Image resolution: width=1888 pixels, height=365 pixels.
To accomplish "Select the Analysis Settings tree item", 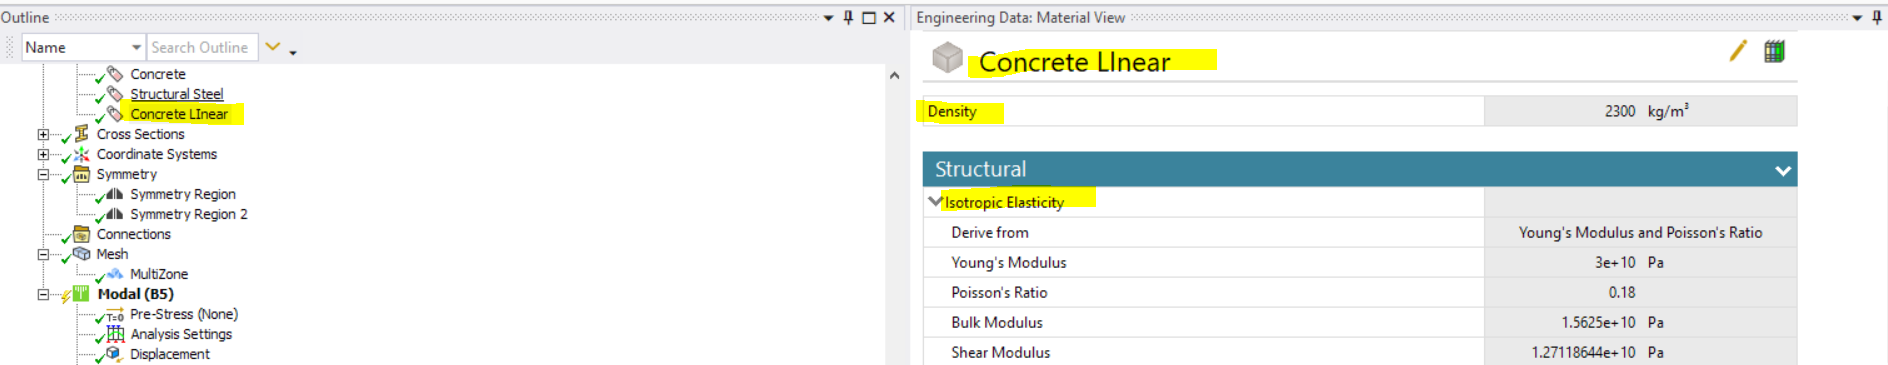I will (181, 334).
